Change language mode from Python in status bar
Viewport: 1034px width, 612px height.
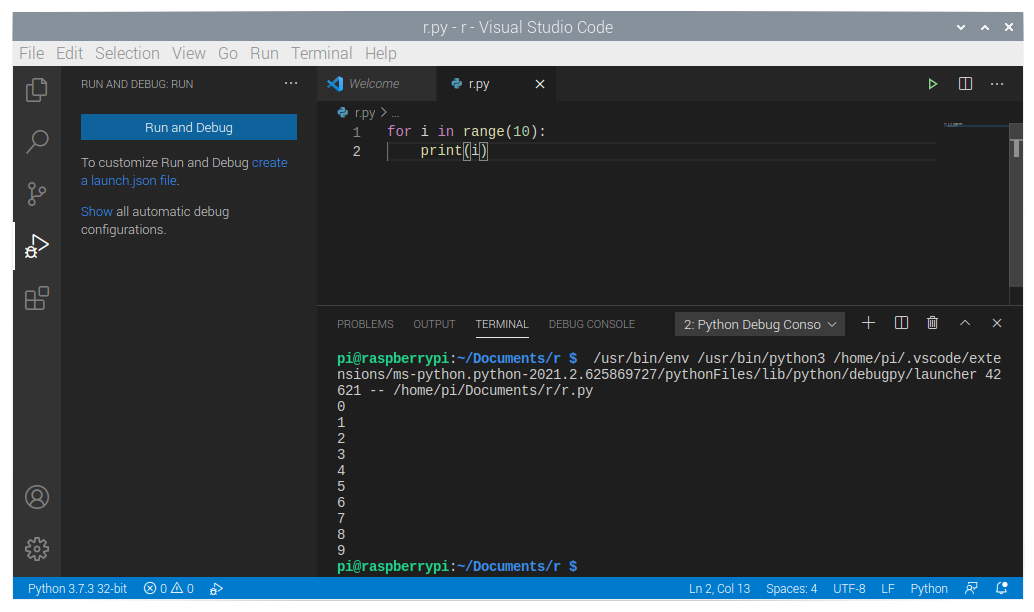[928, 588]
